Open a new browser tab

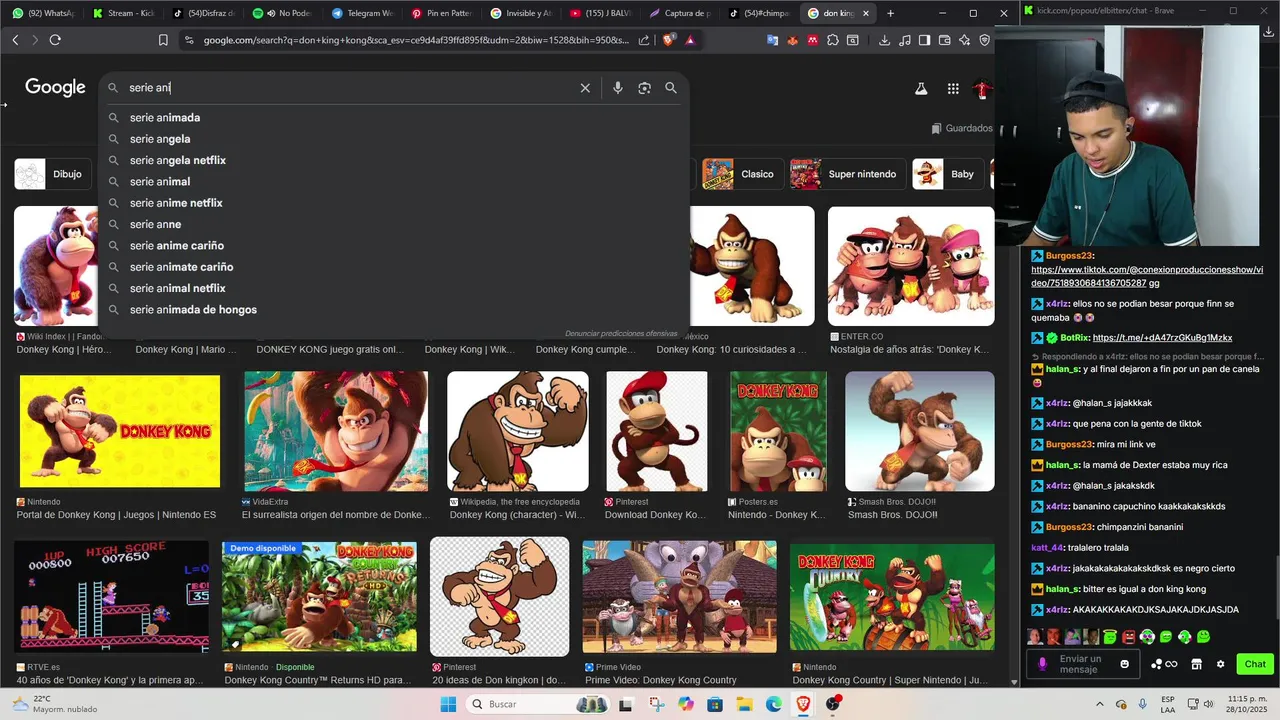890,13
